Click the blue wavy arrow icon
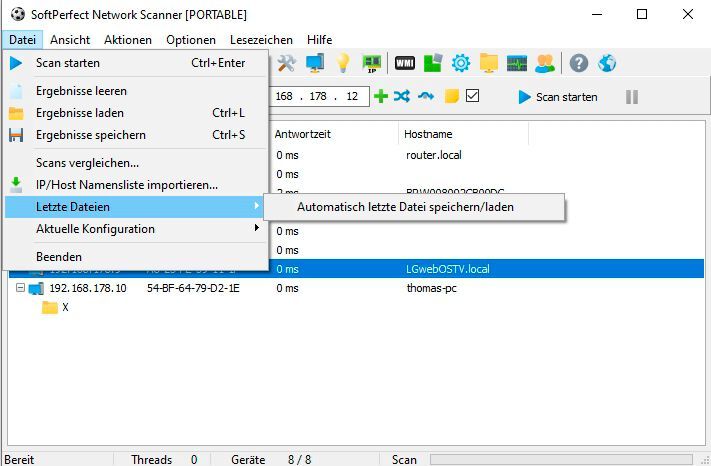Viewport: 711px width, 466px height. coord(426,96)
